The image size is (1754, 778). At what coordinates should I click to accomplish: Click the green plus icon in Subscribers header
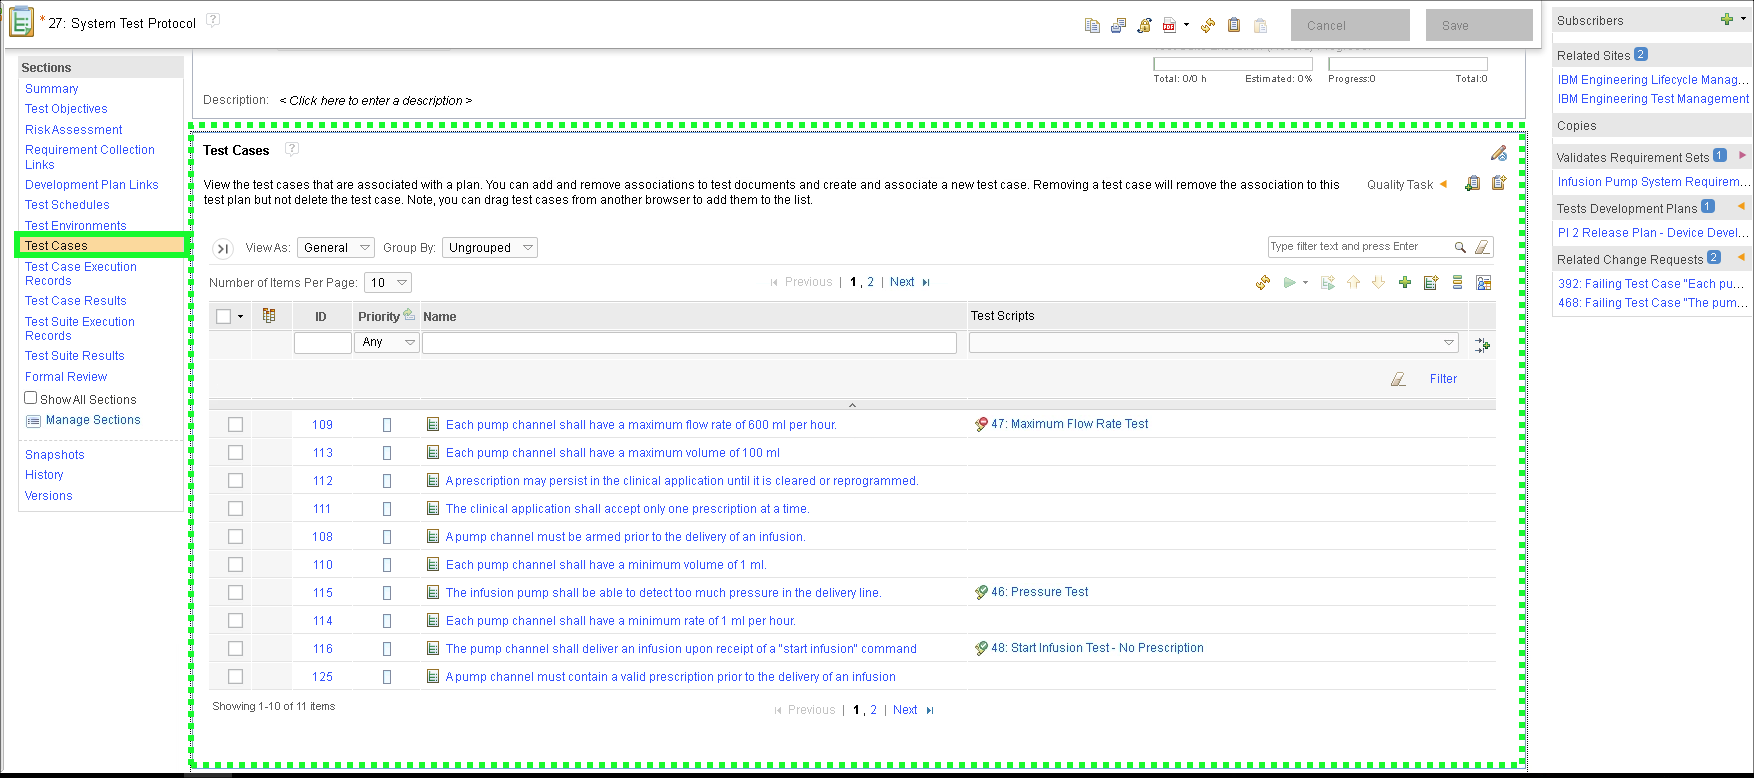[1726, 20]
